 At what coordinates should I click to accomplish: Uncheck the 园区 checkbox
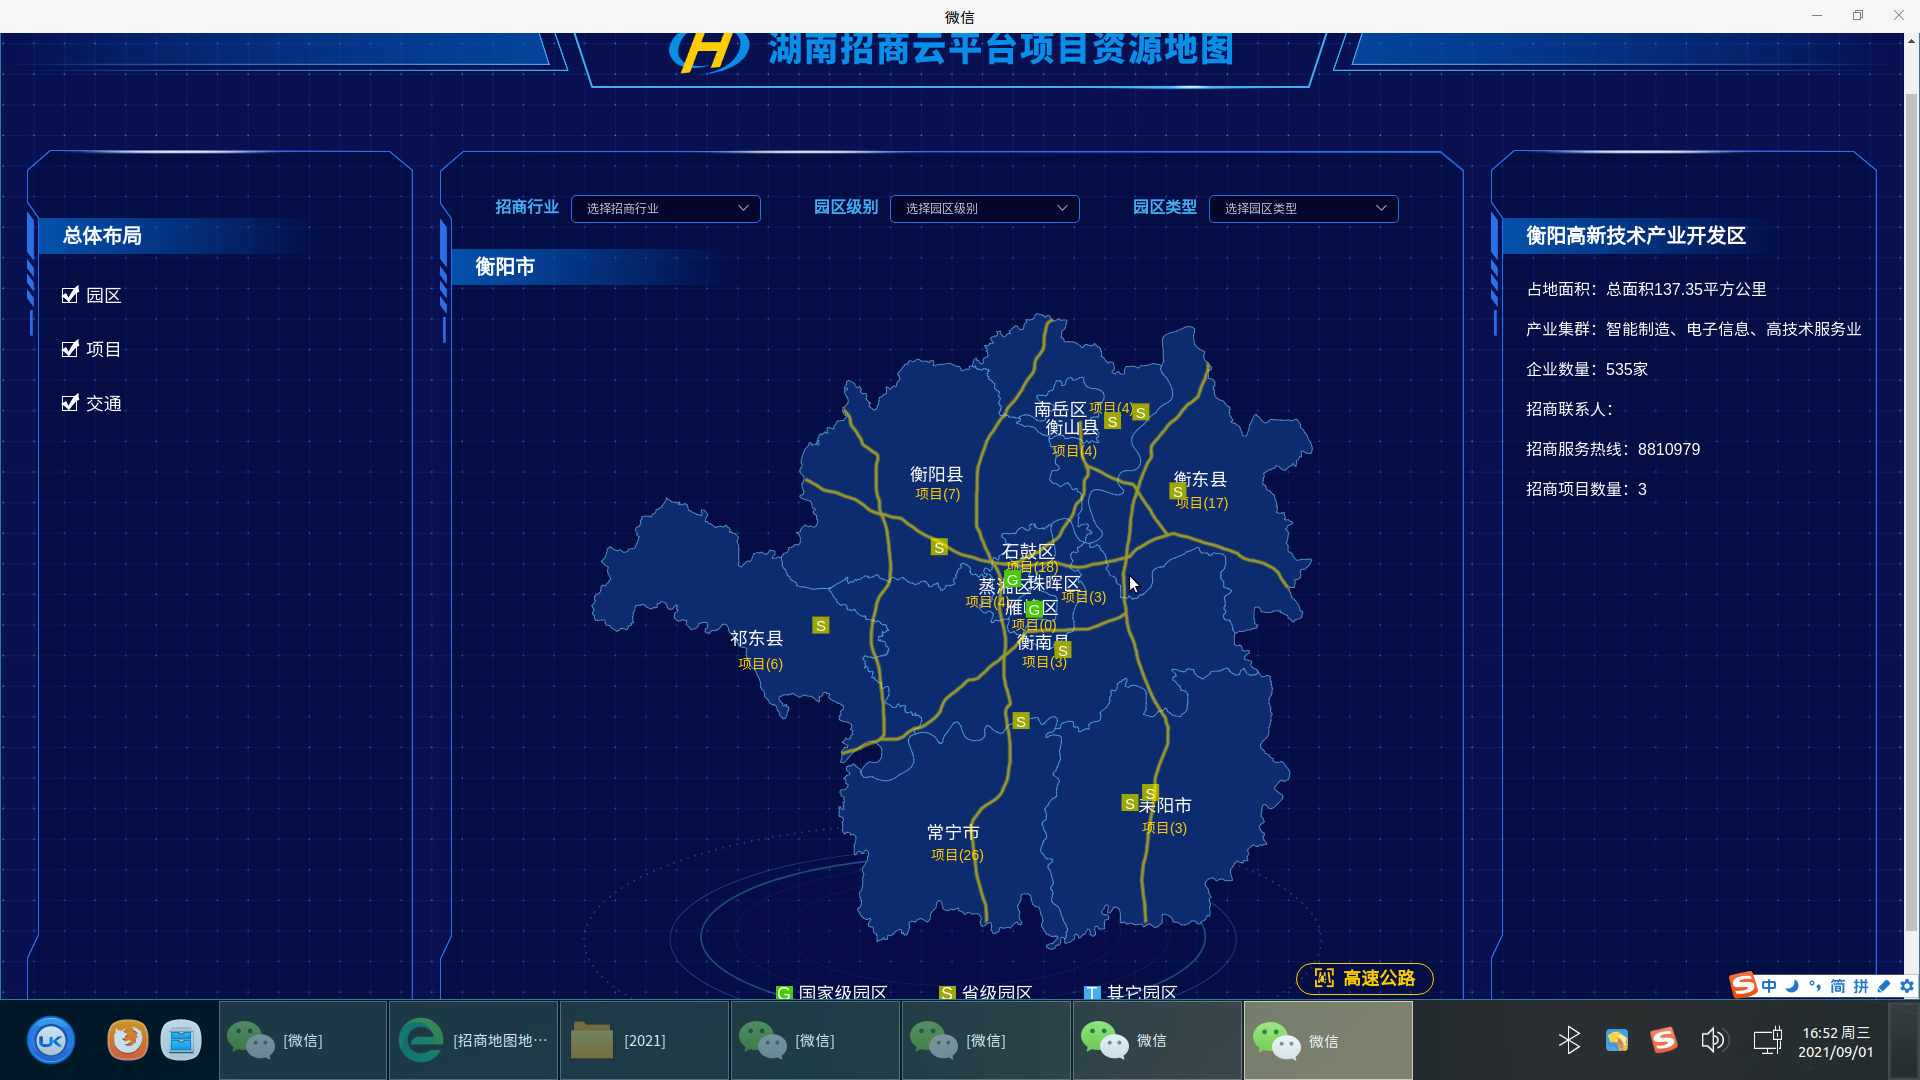[x=70, y=295]
